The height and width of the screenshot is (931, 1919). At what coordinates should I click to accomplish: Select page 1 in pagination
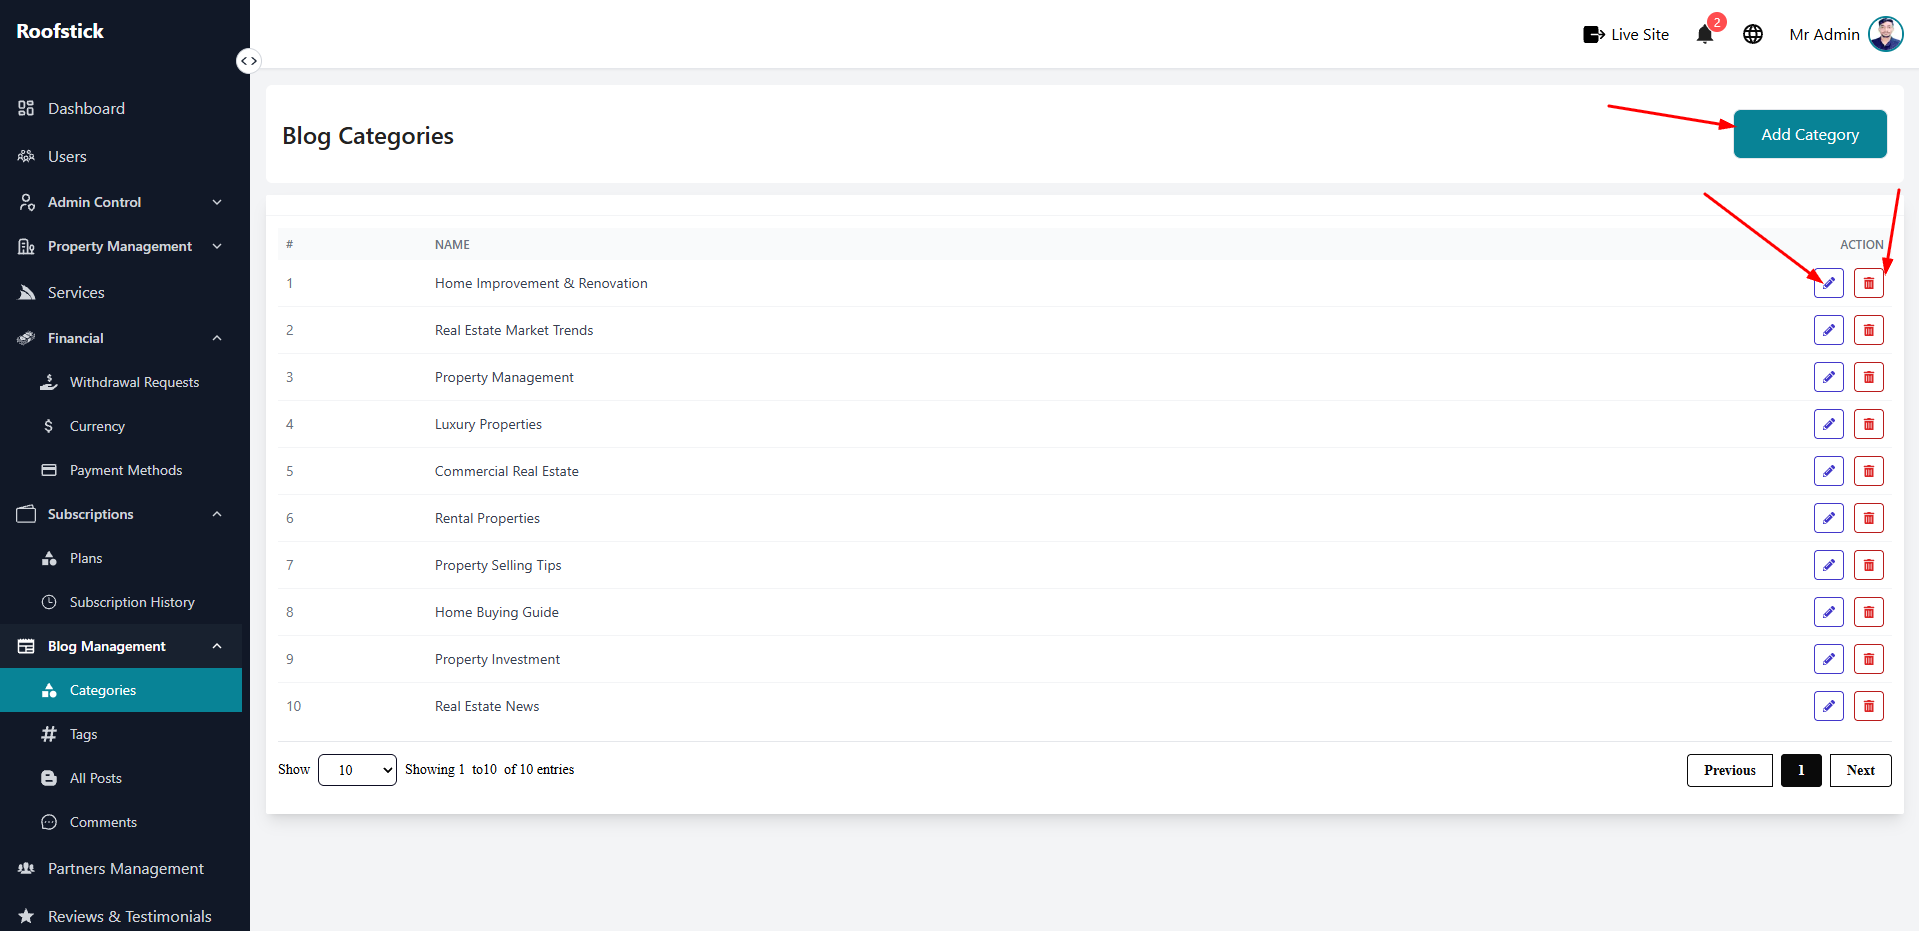pos(1801,770)
